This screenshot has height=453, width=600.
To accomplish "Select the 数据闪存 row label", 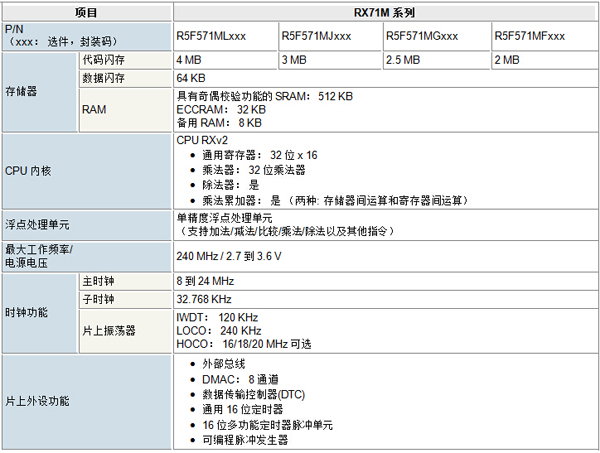I will [x=104, y=77].
